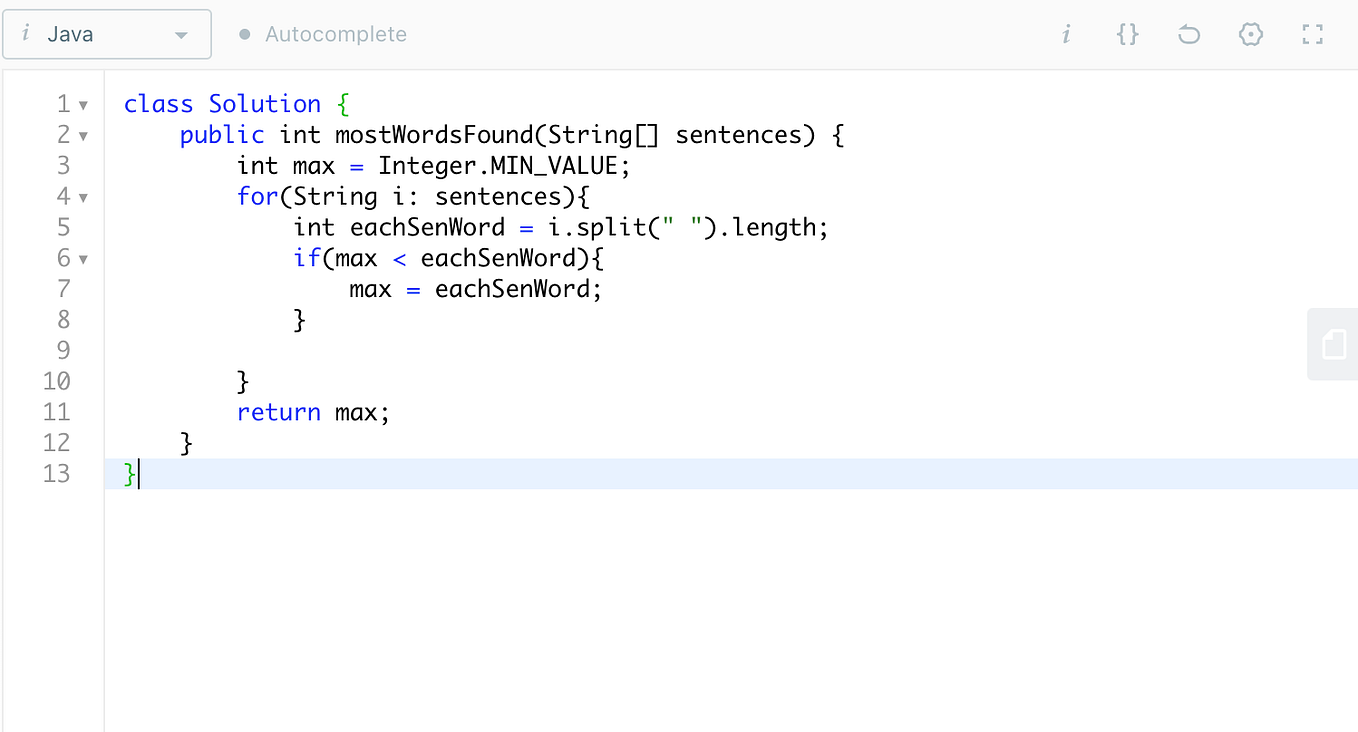Collapse the mostWordsFound method fold arrow on line 2
Screen dimensions: 1358x732
pos(83,136)
